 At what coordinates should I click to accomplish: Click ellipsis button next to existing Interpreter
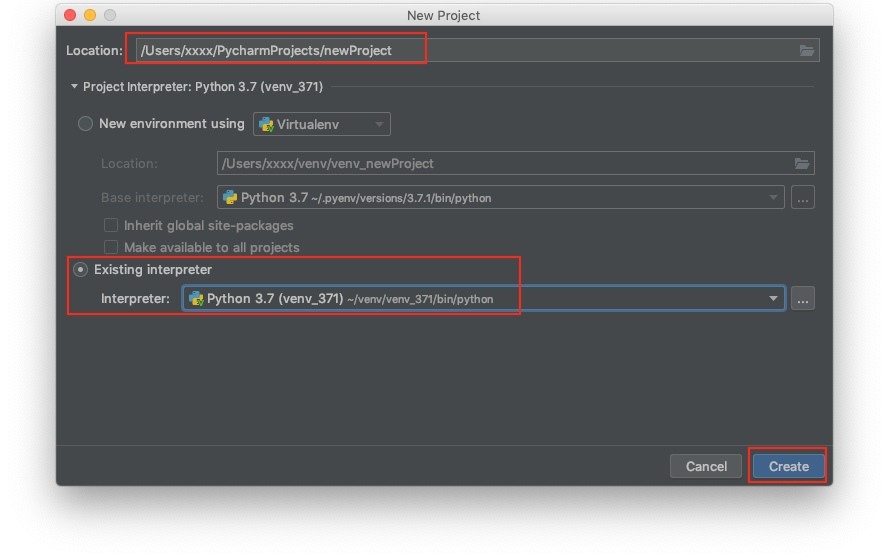tap(803, 299)
